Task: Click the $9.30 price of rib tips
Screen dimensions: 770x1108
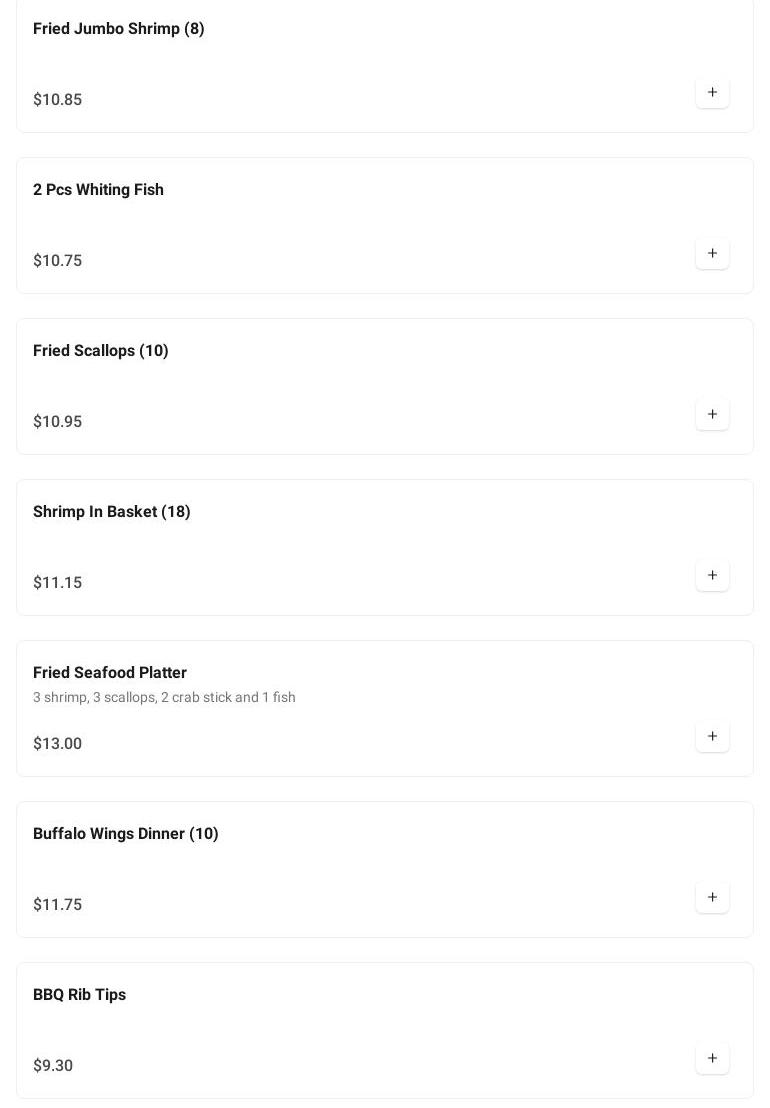Action: [52, 1066]
